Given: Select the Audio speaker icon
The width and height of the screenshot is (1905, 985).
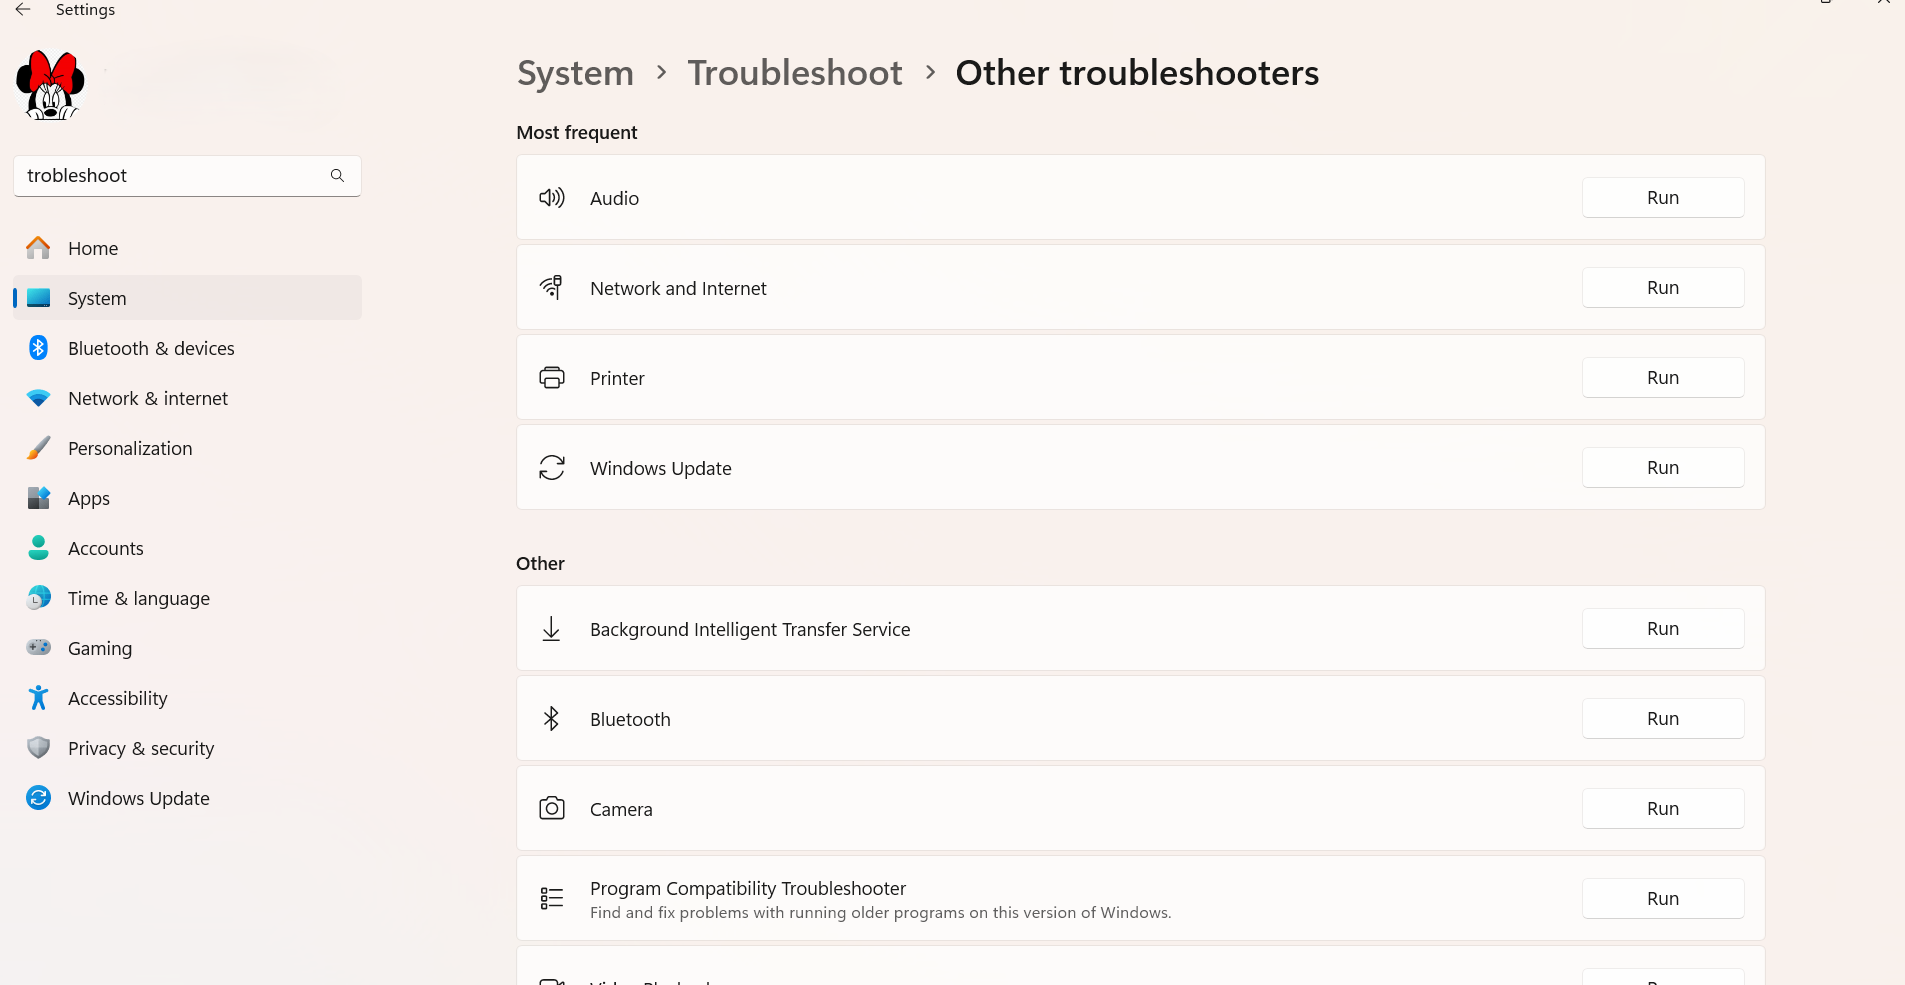Looking at the screenshot, I should (551, 197).
